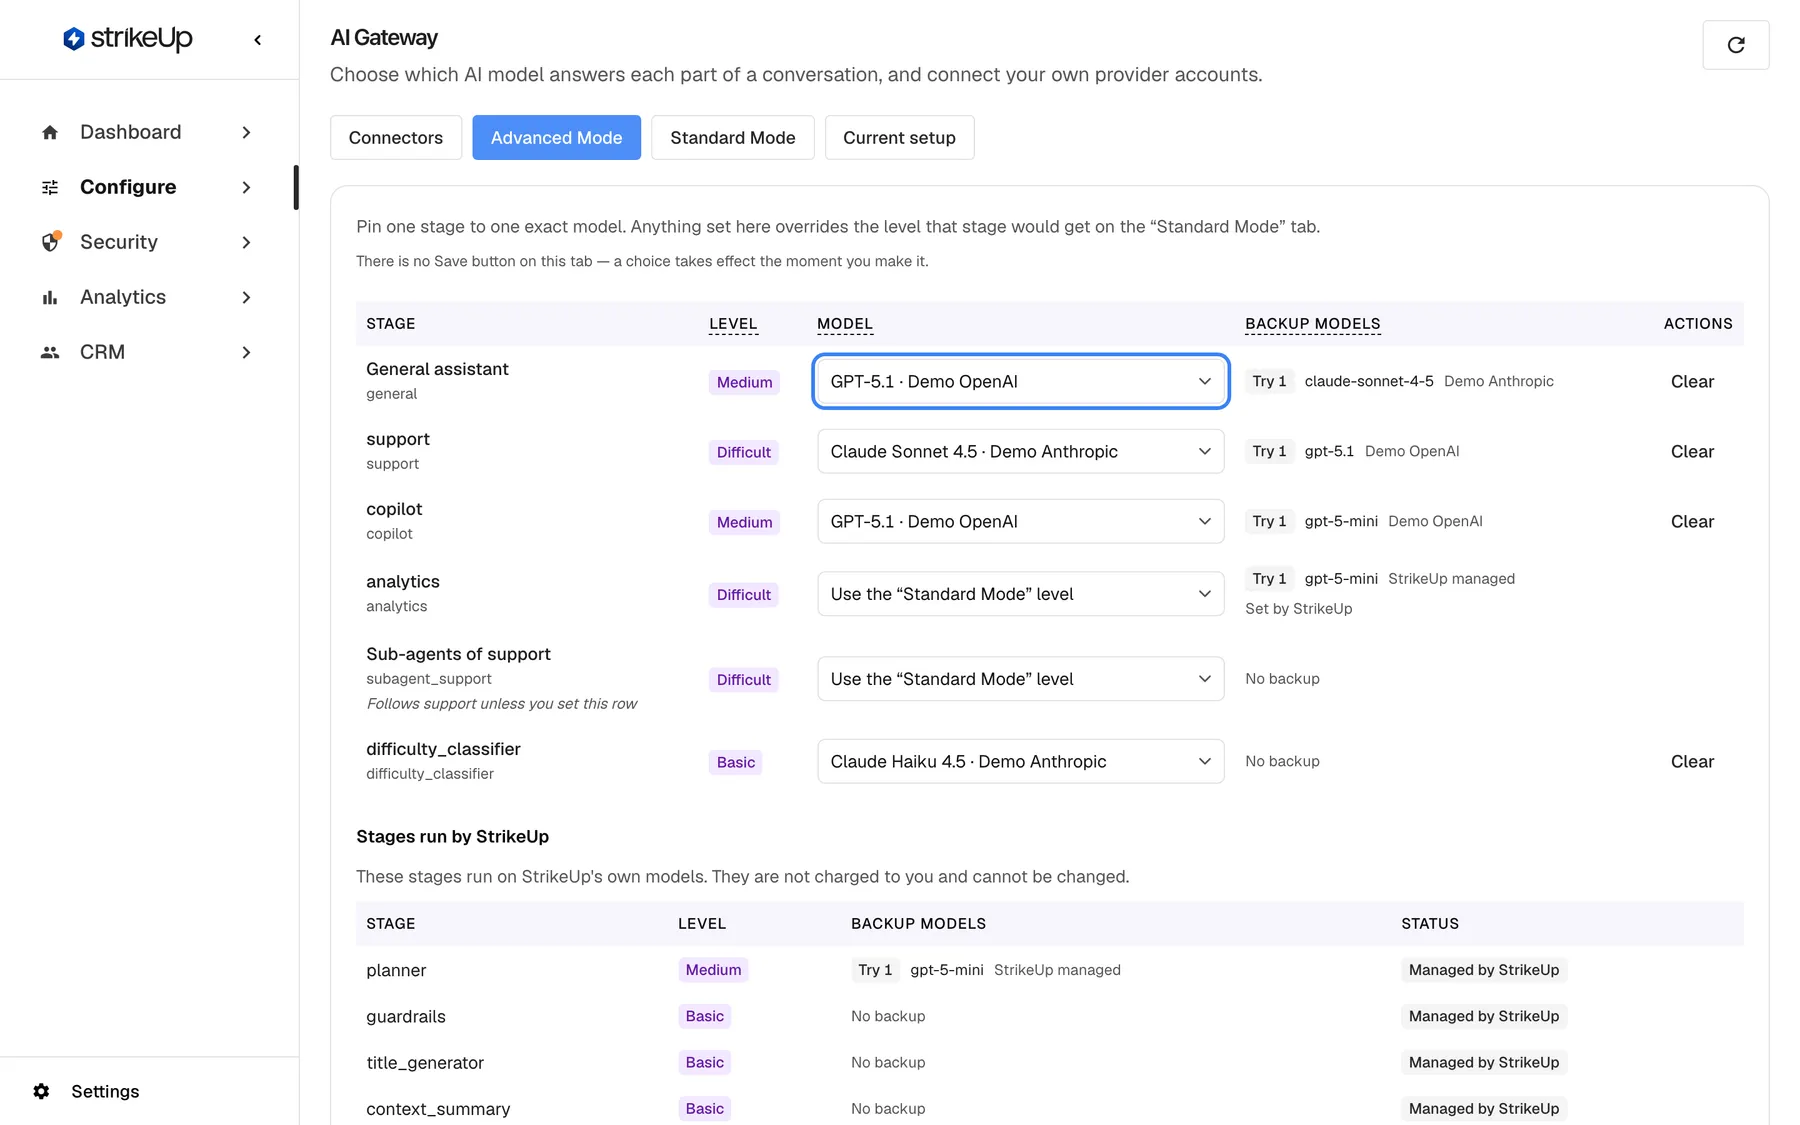This screenshot has width=1800, height=1125.
Task: Expand the Dashboard menu chevron
Action: (x=246, y=132)
